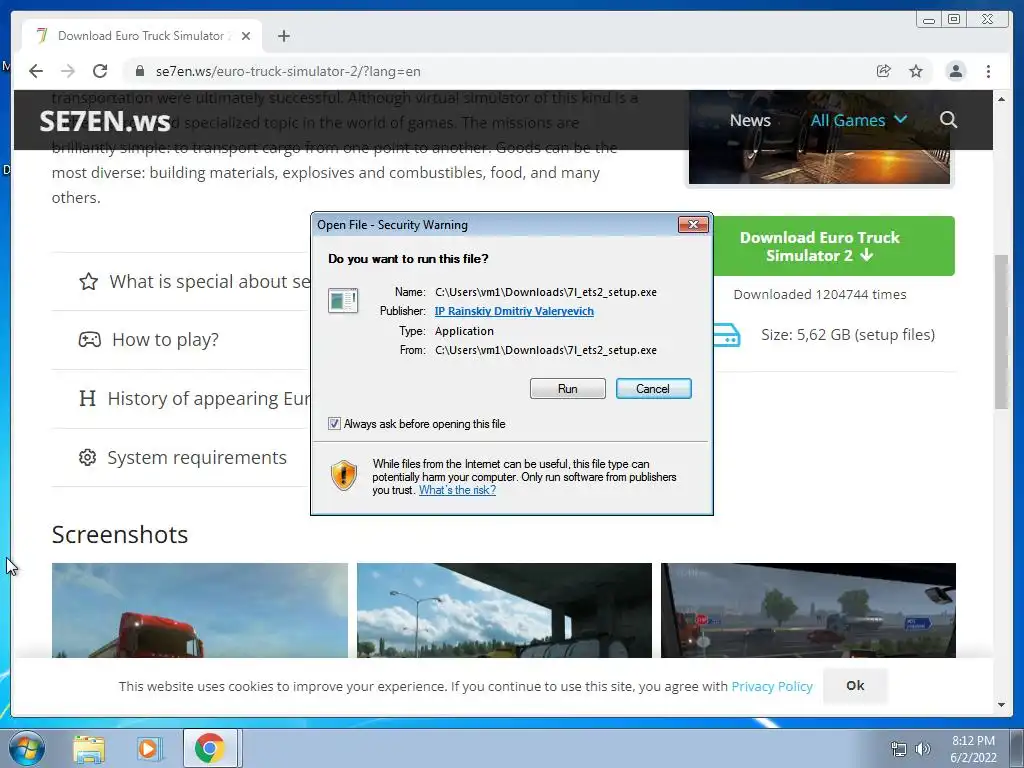1024x768 pixels.
Task: Click the scrollbar down arrow
Action: pos(1001,705)
